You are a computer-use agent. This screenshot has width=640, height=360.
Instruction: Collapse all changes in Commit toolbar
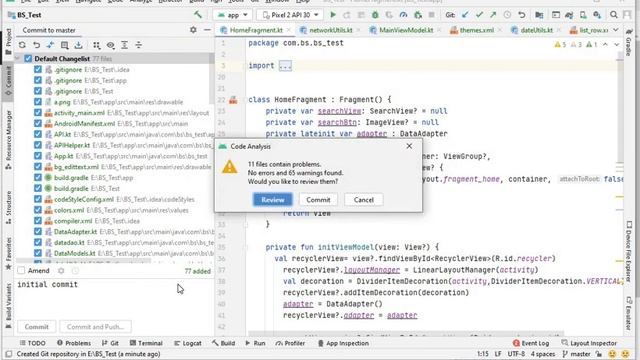[138, 45]
